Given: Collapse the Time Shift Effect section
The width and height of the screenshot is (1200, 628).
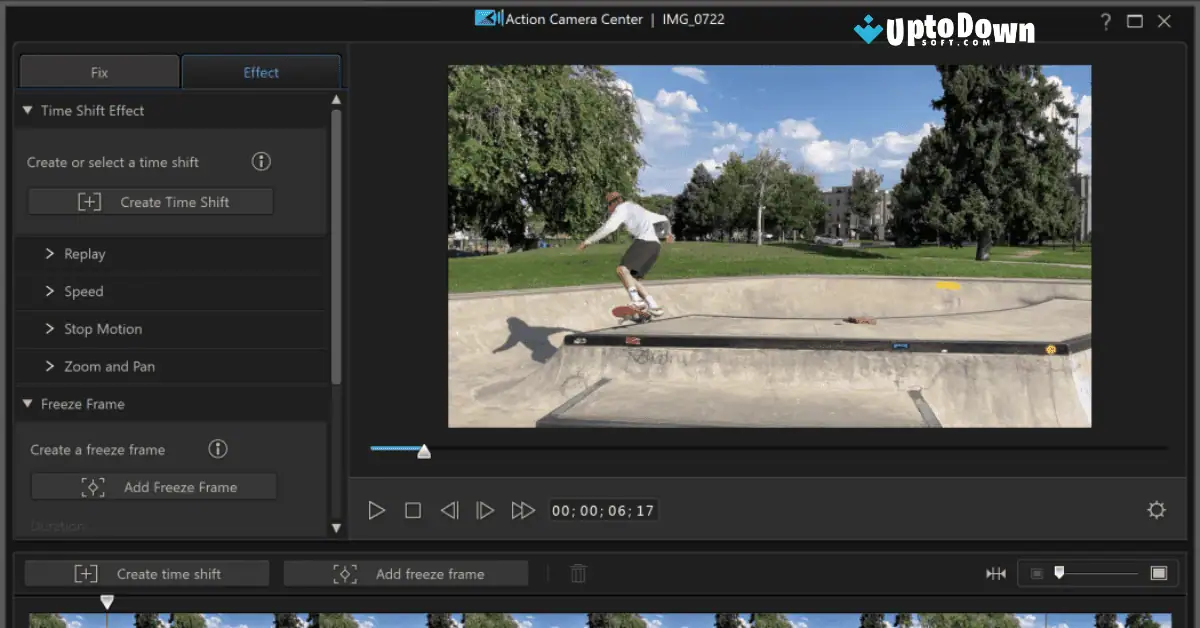Looking at the screenshot, I should point(28,111).
